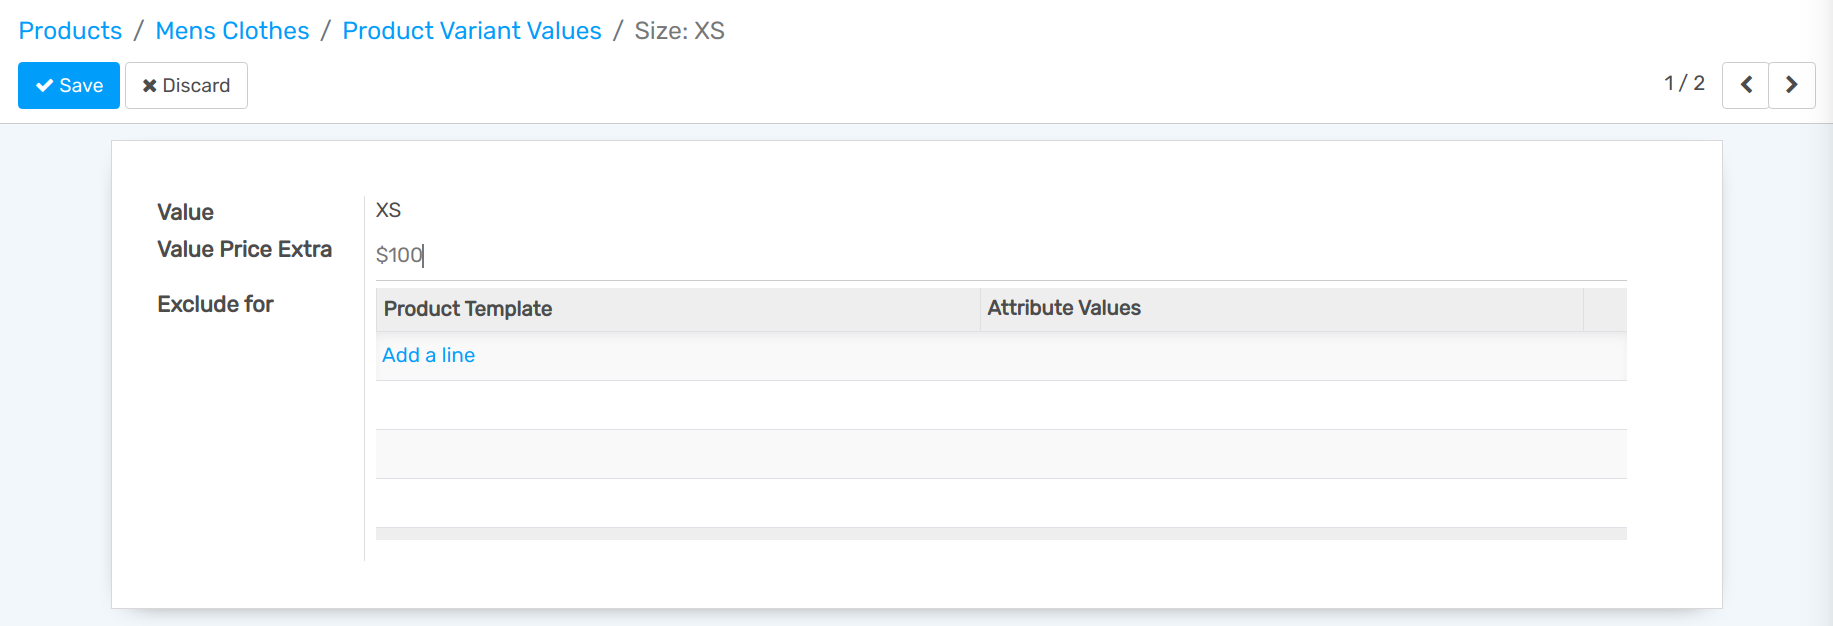This screenshot has height=626, width=1833.
Task: Click the Size: XS breadcrumb title
Action: coord(679,31)
